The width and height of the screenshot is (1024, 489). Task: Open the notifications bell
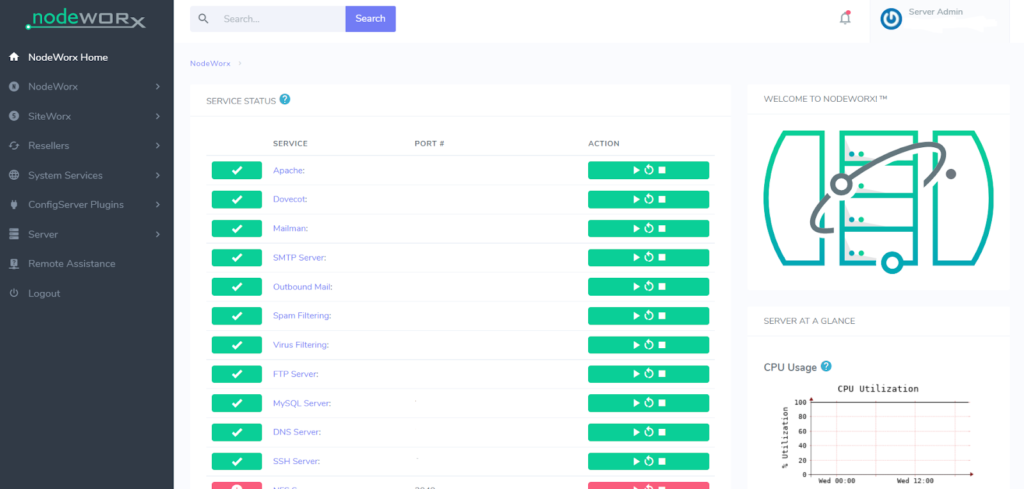(x=845, y=18)
